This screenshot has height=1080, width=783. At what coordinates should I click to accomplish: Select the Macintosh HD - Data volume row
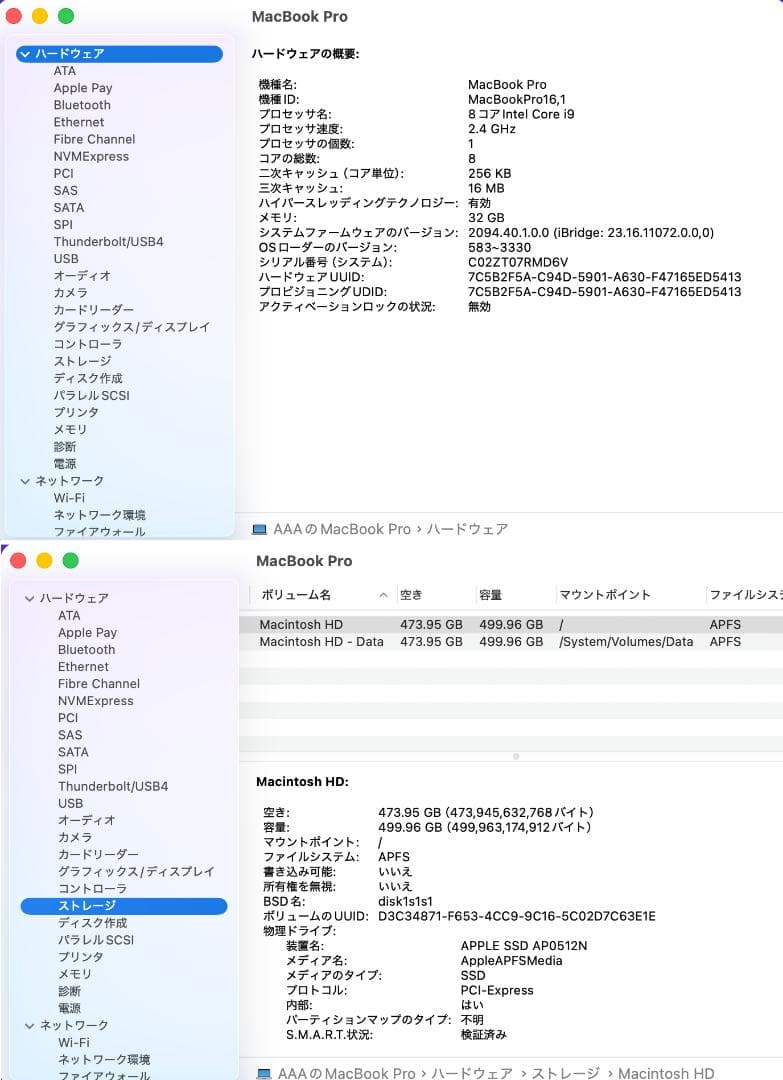point(511,642)
